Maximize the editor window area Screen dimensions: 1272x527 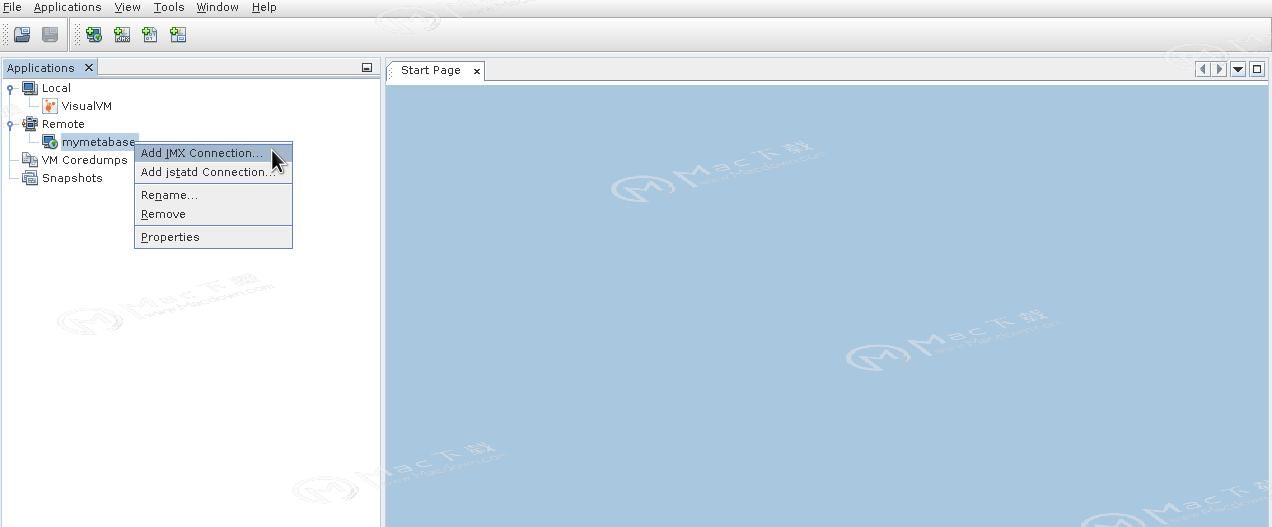(x=1257, y=69)
